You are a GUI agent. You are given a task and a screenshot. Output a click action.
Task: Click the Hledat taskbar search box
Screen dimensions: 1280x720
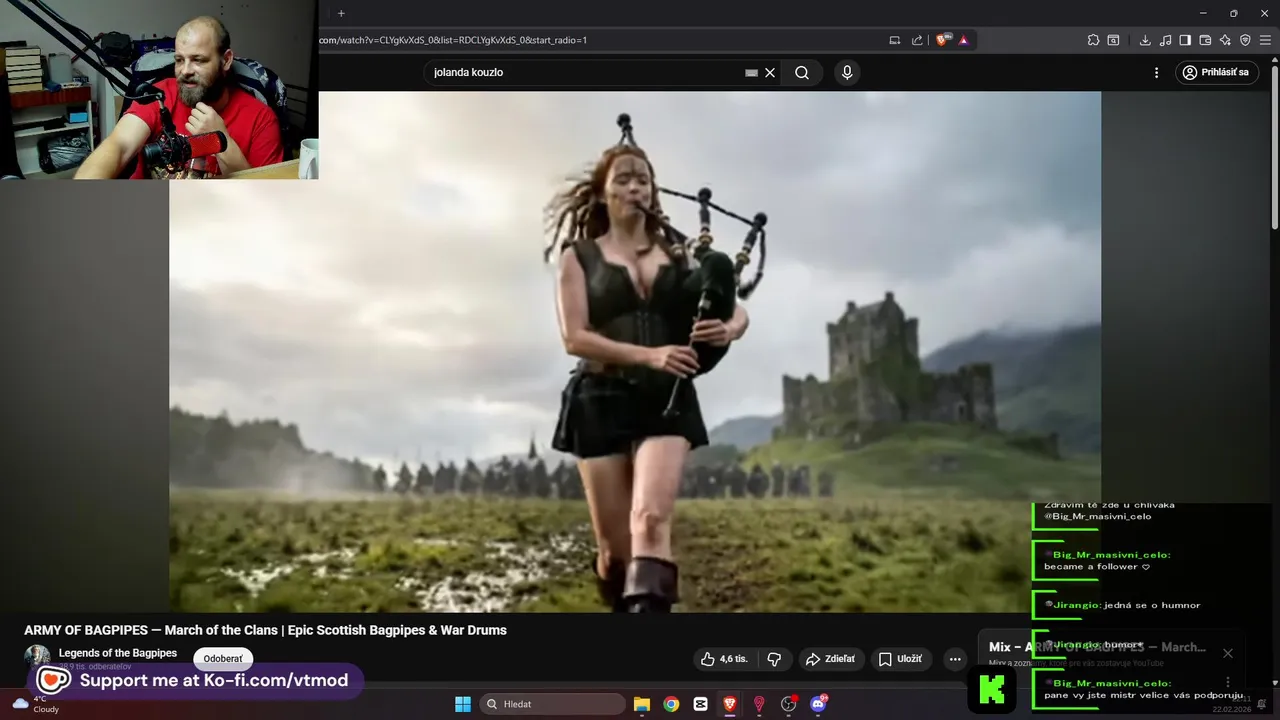[553, 704]
